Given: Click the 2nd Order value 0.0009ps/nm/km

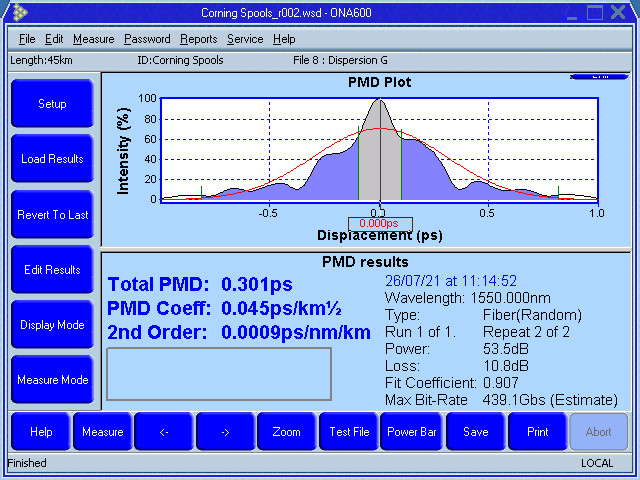Looking at the screenshot, I should coord(296,332).
